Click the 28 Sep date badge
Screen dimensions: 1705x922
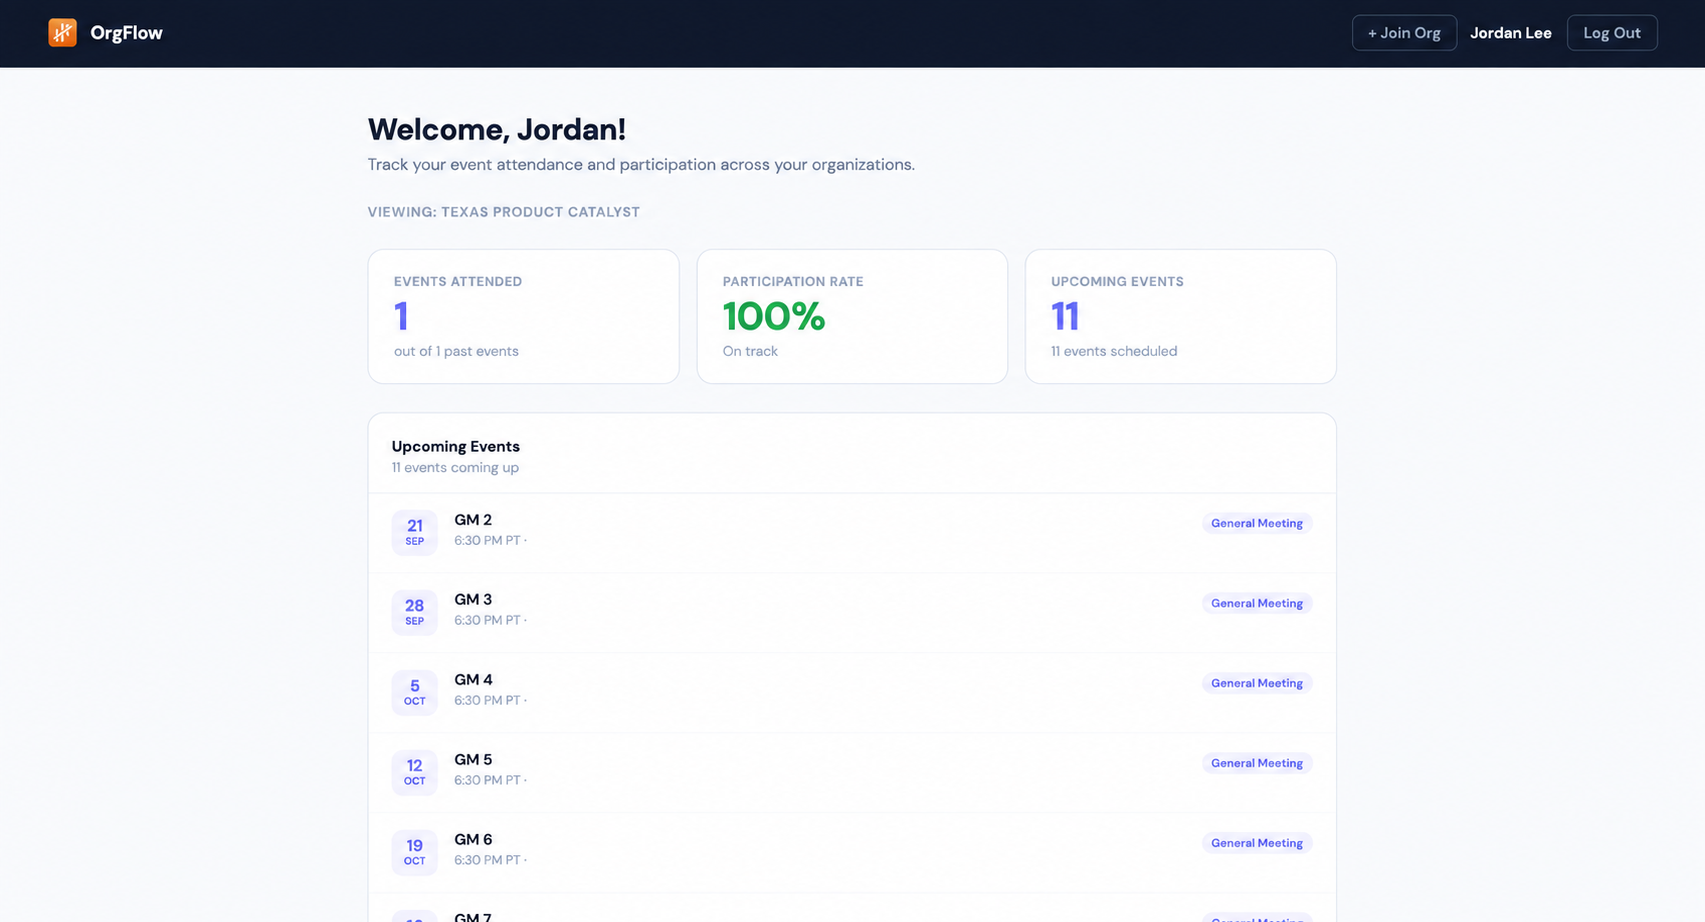pyautogui.click(x=414, y=612)
